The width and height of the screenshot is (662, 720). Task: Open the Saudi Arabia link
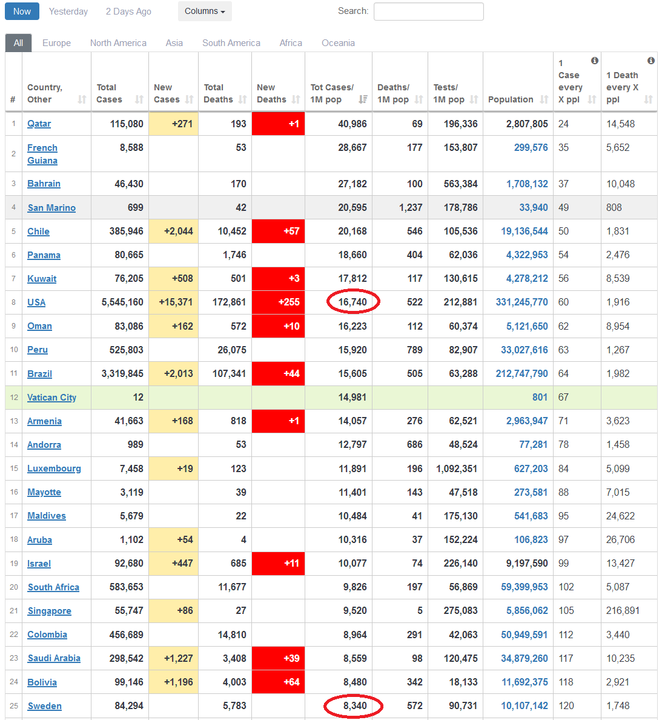(x=54, y=658)
